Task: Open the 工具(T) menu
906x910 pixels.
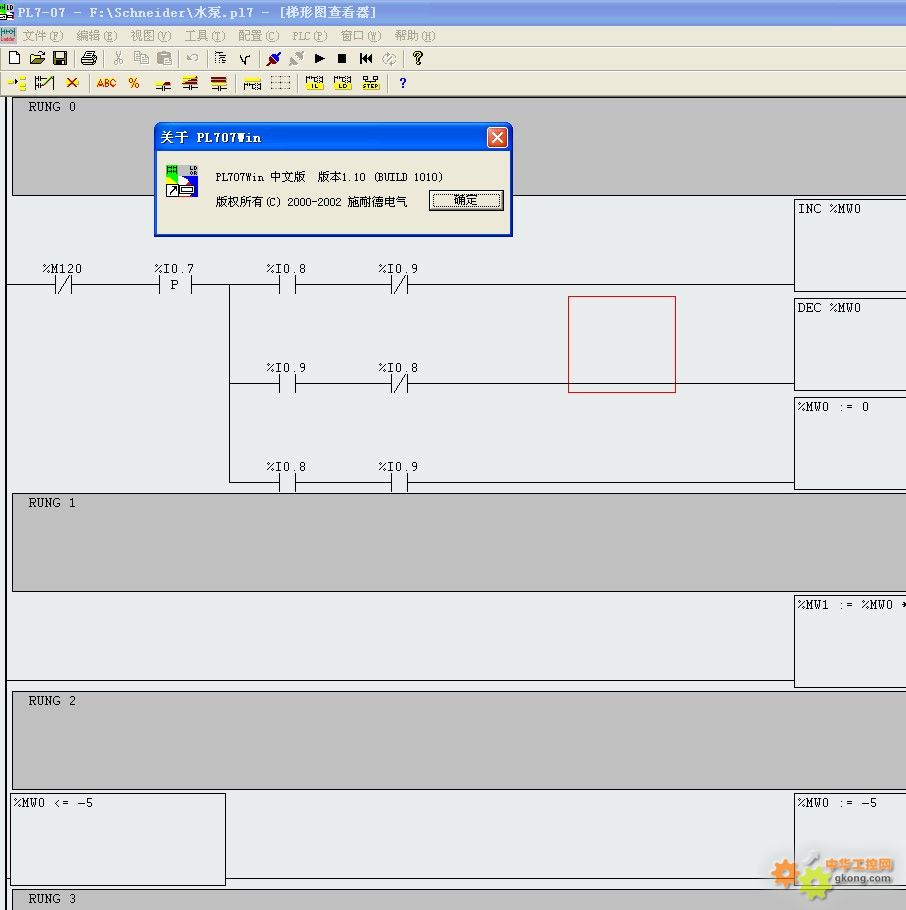Action: [205, 36]
